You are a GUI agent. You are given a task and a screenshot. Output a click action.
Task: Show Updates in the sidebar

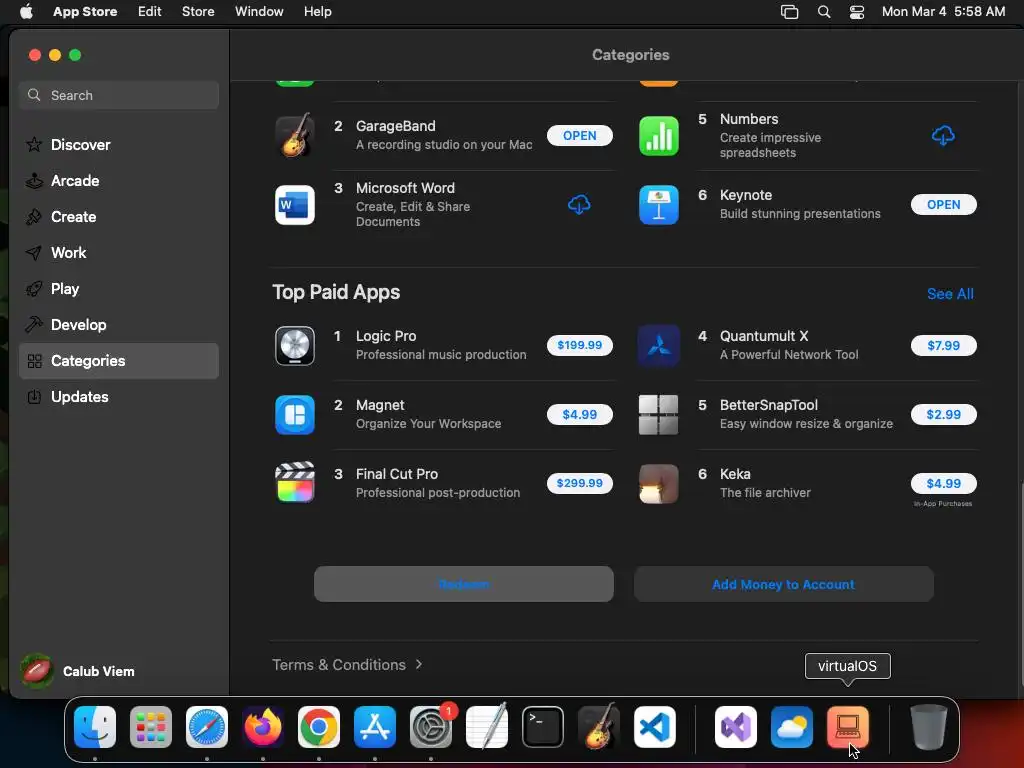tap(119, 396)
